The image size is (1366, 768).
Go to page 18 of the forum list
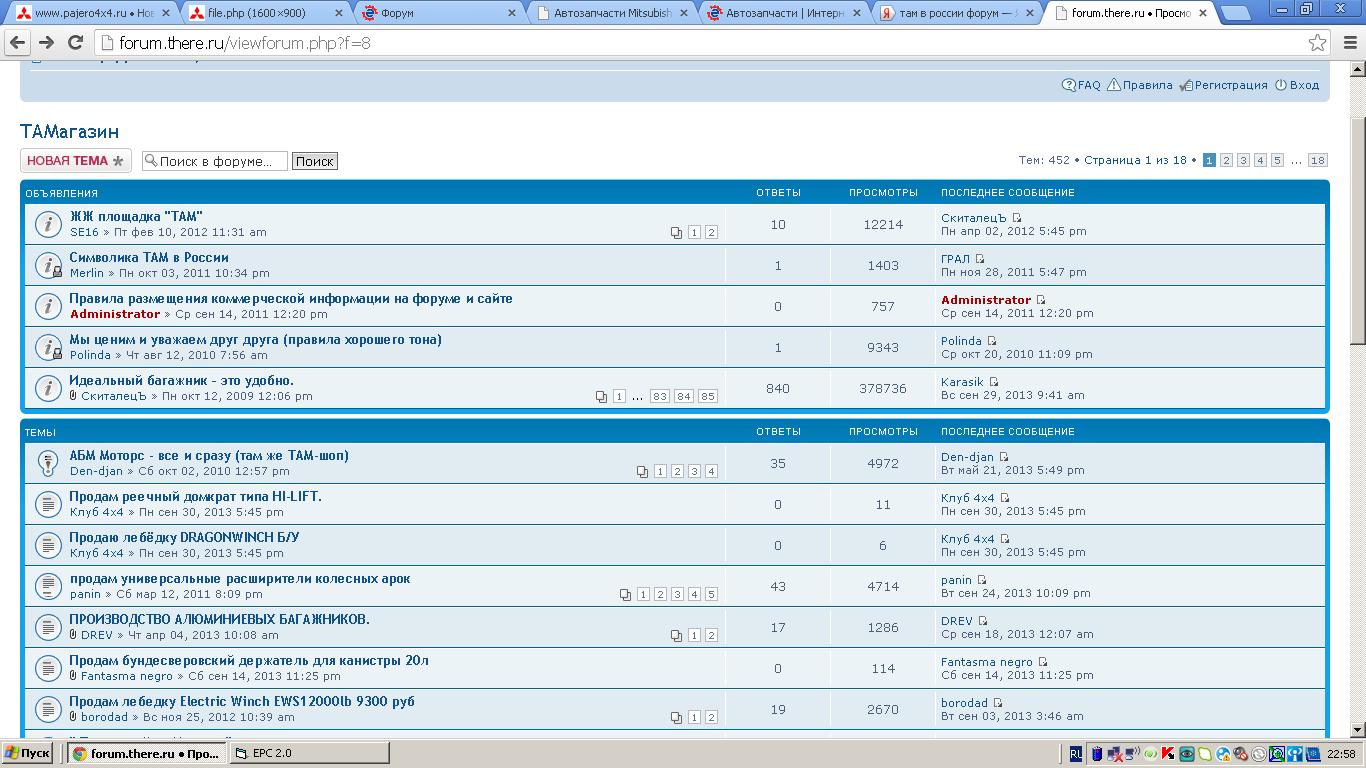point(1317,160)
